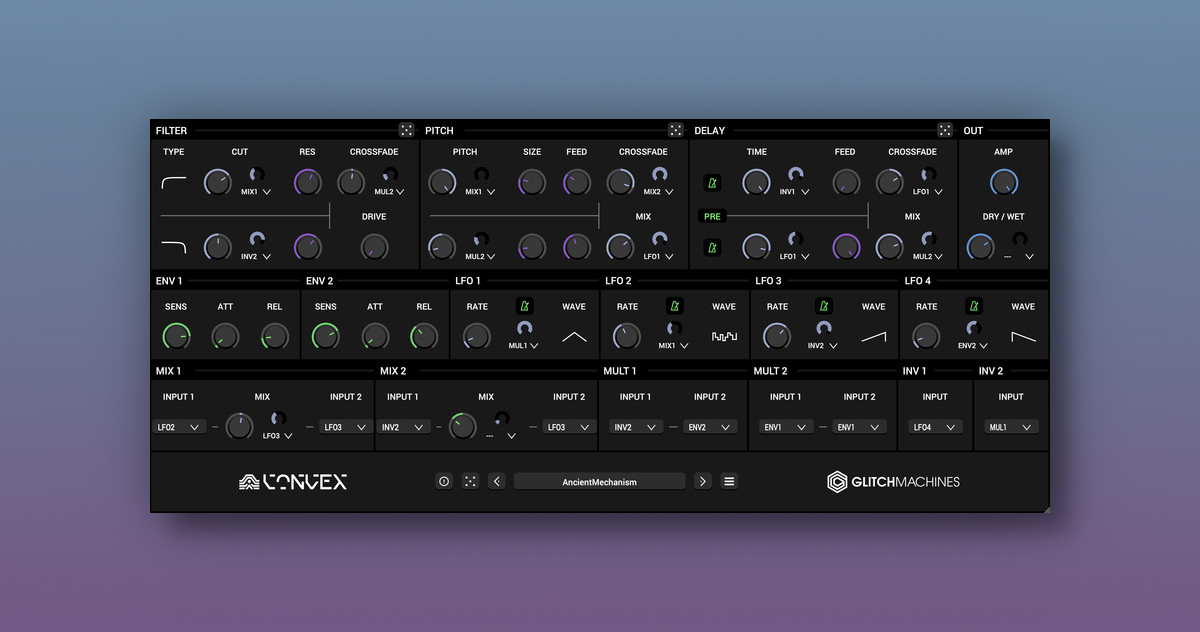
Task: Open the INV 1 INPUT LFO4 dropdown
Action: click(x=935, y=427)
